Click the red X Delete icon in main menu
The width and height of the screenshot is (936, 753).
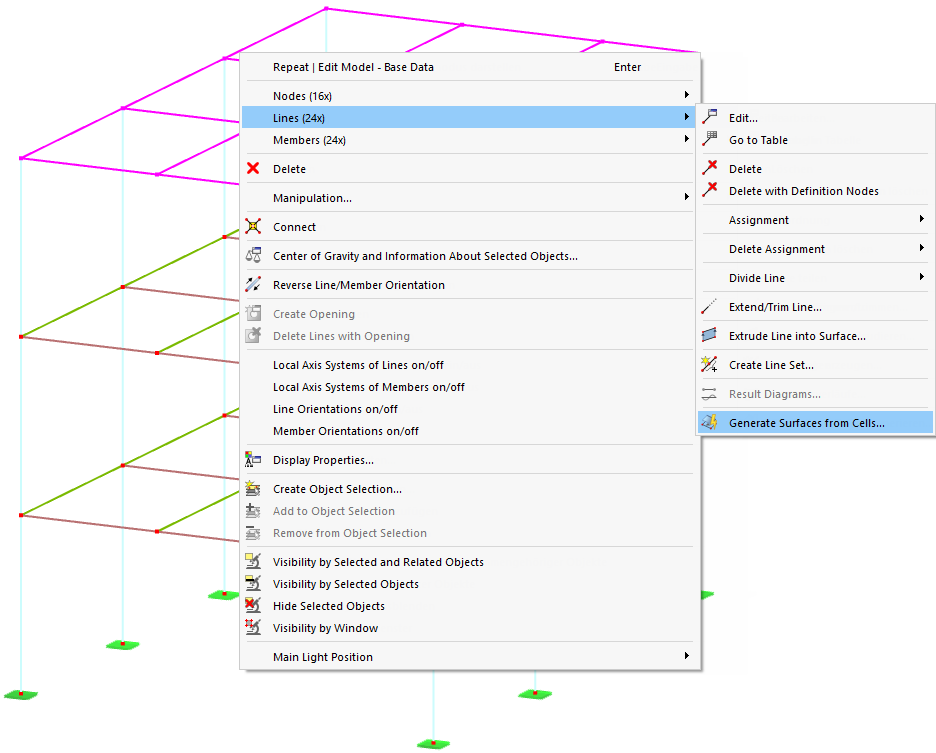253,169
